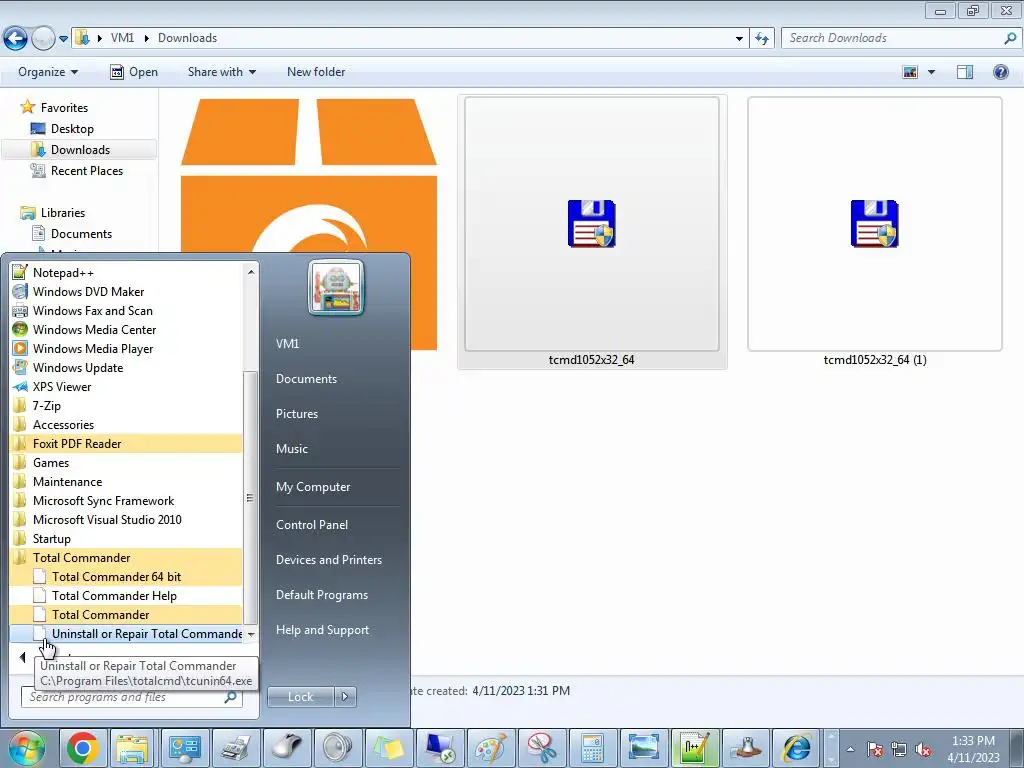
Task: Toggle the preview pane icon
Action: pyautogui.click(x=965, y=72)
